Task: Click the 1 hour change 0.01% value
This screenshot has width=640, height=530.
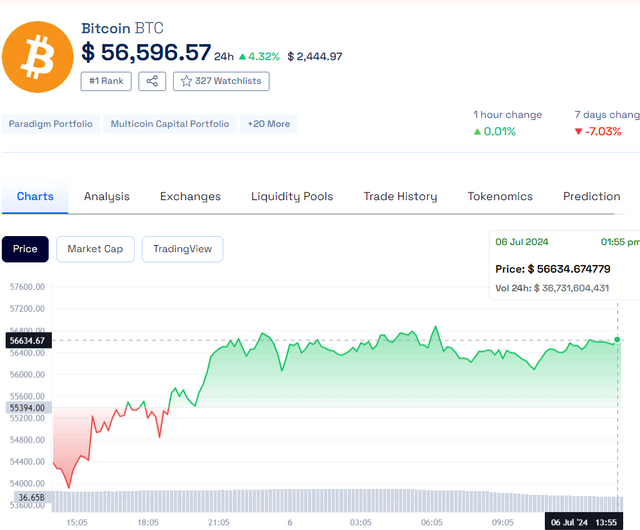Action: click(495, 131)
